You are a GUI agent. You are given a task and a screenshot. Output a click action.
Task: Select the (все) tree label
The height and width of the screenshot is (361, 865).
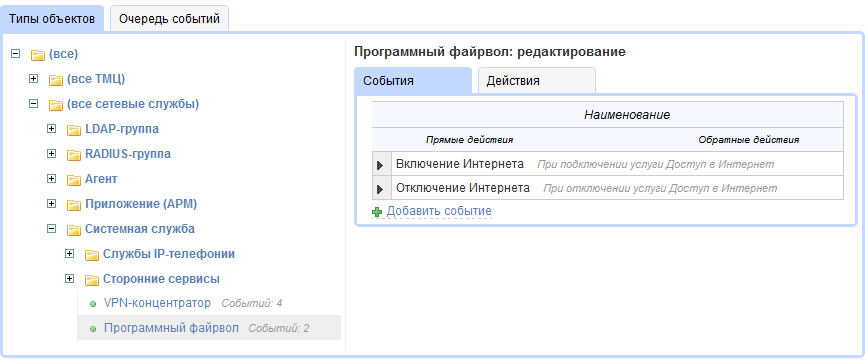[63, 54]
